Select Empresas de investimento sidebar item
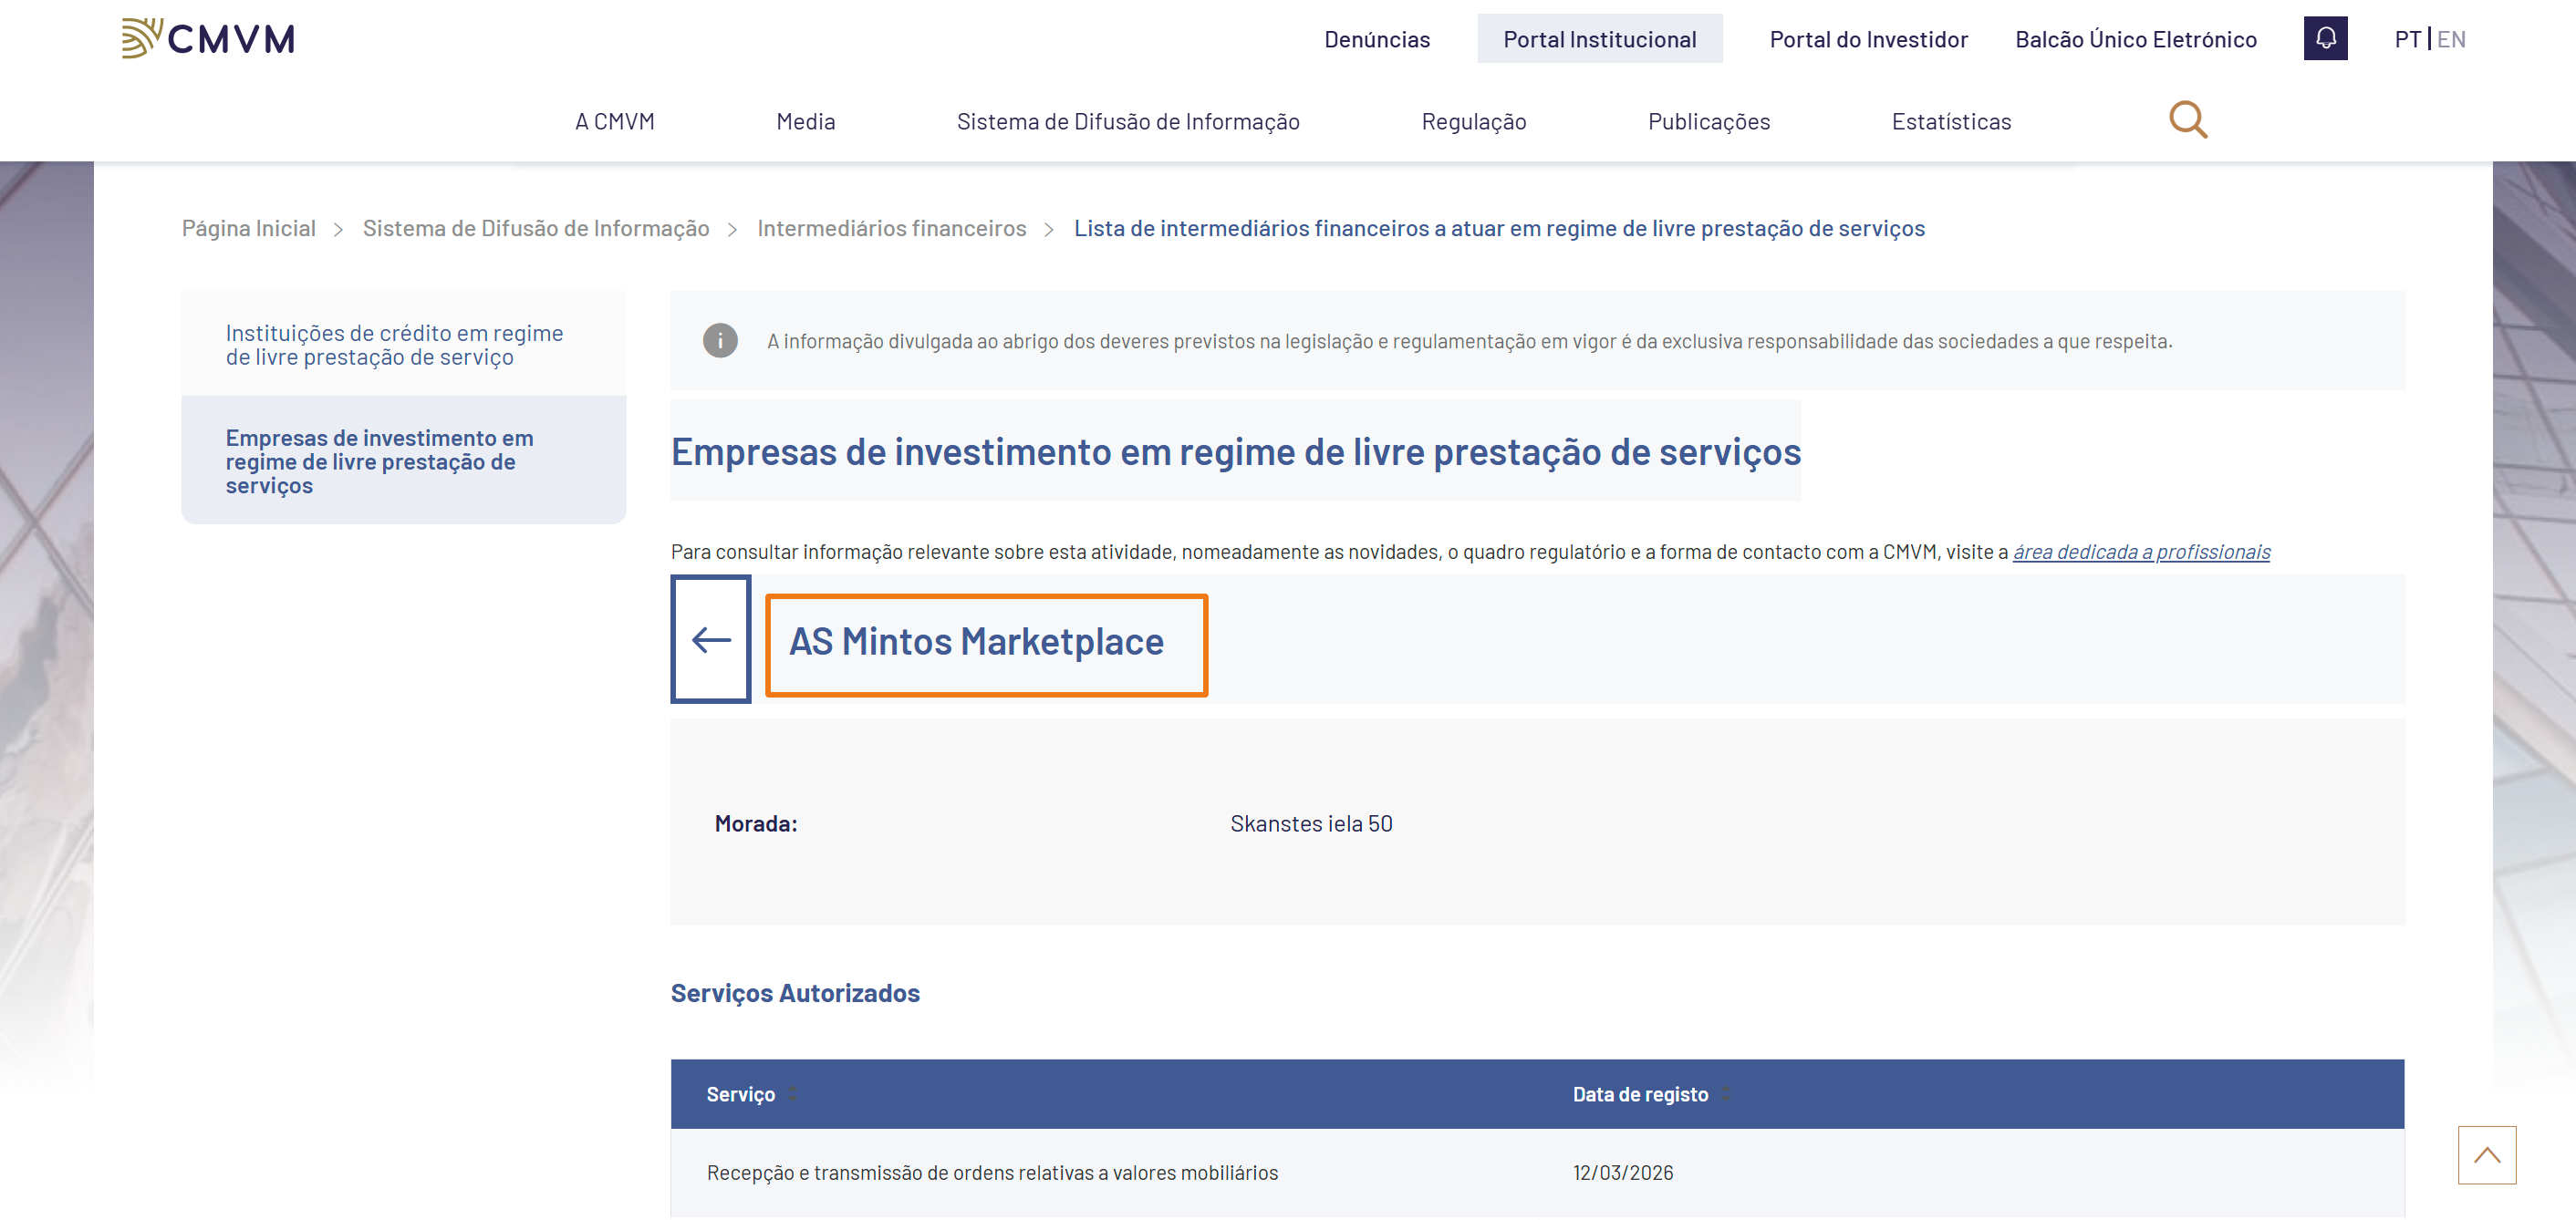 403,460
